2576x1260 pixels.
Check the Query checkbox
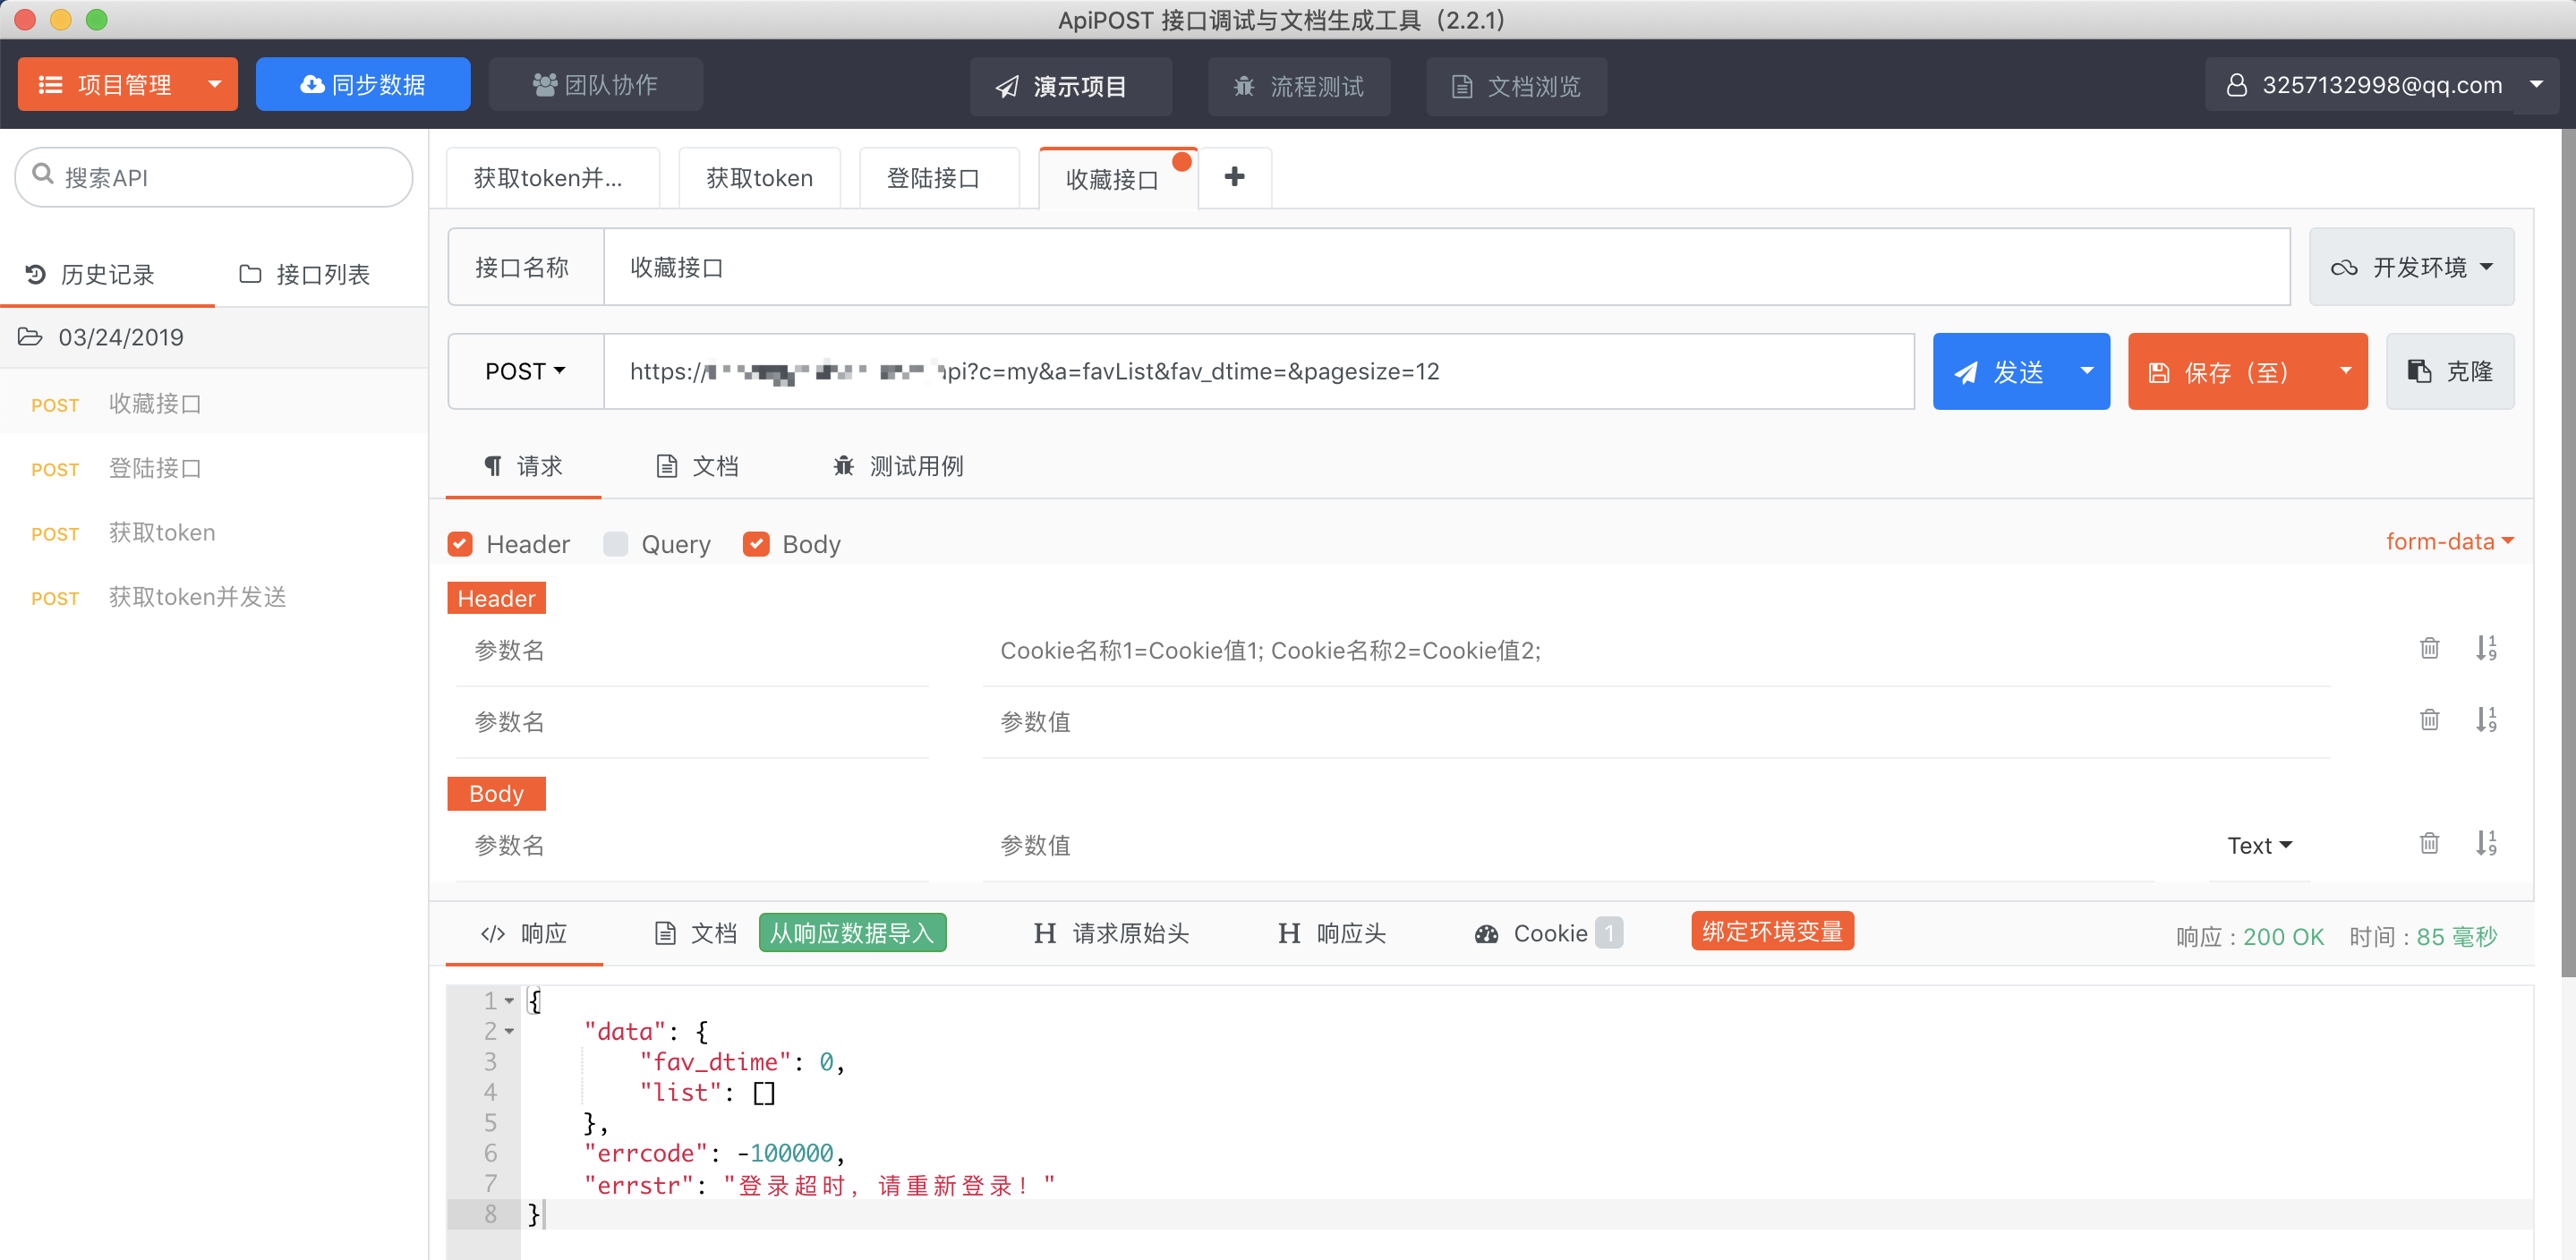pyautogui.click(x=615, y=544)
